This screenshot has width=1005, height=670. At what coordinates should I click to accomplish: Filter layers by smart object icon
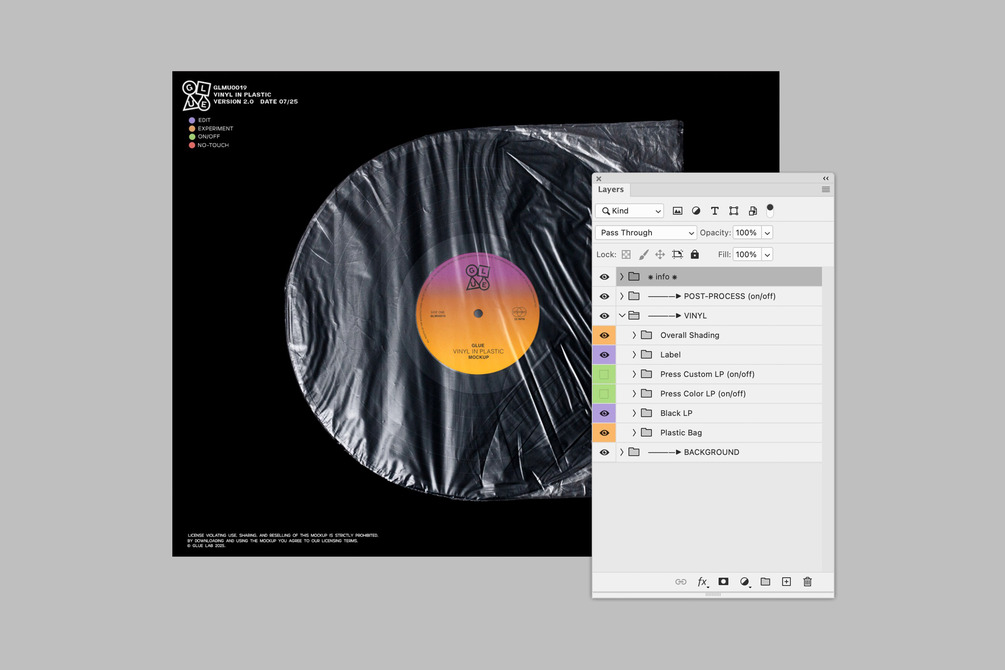click(752, 211)
